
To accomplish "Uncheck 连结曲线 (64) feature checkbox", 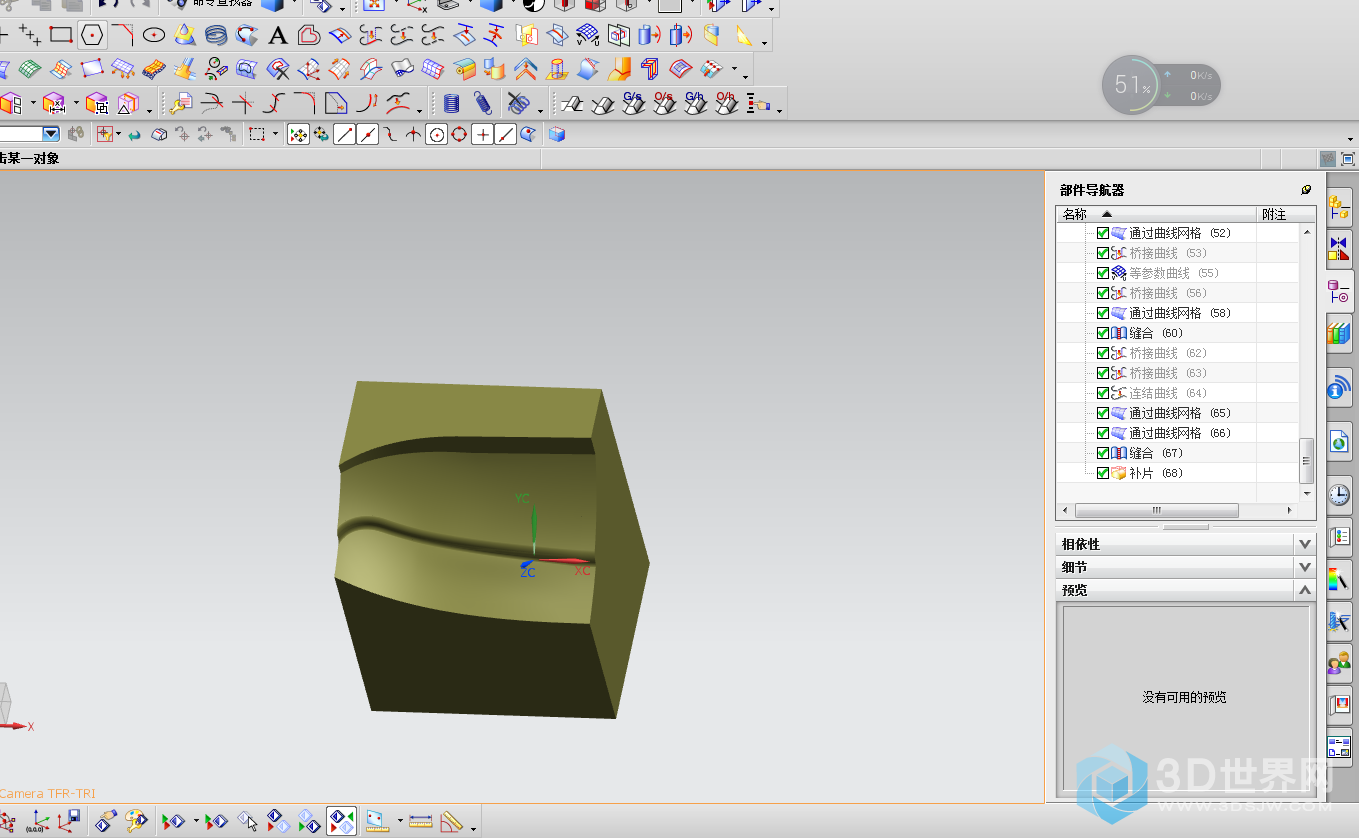I will [1103, 393].
